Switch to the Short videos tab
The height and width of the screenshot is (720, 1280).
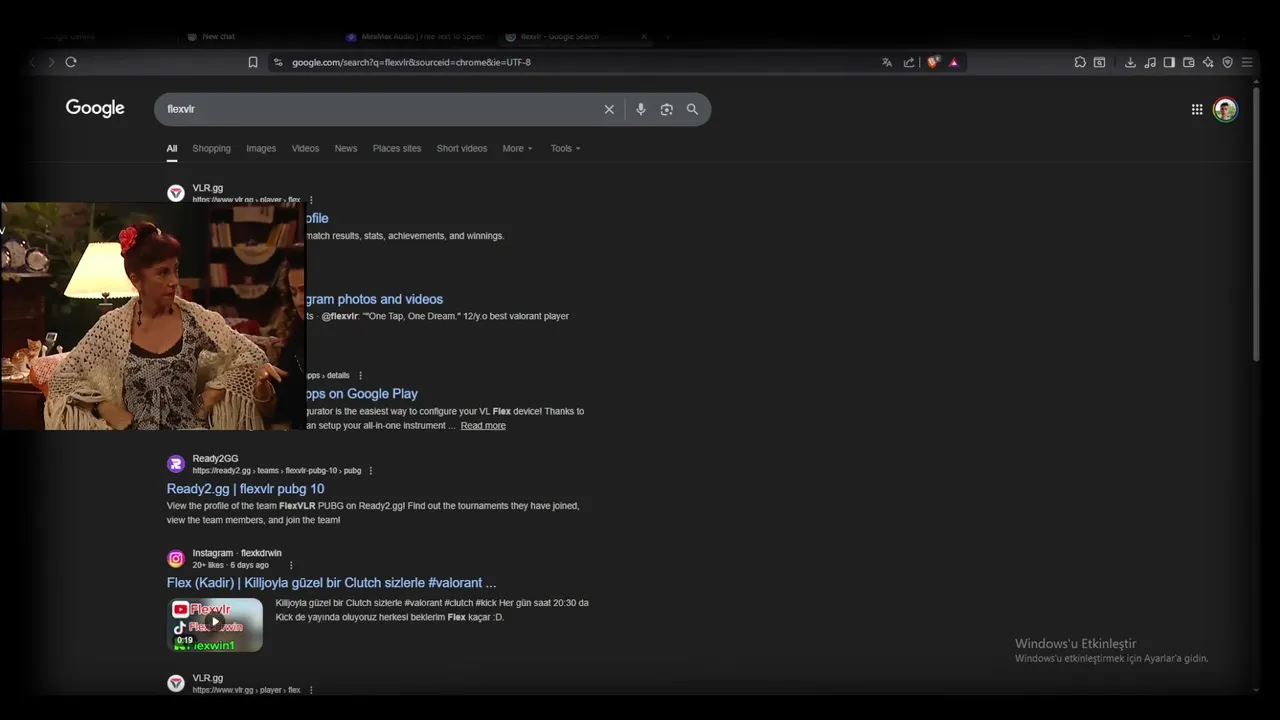tap(462, 148)
